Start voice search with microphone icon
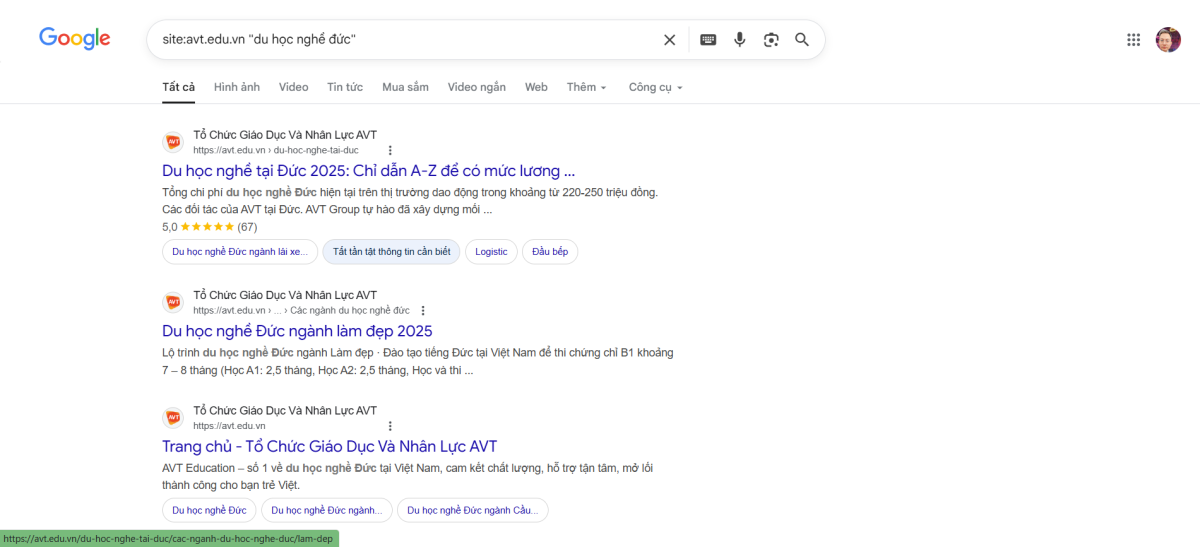This screenshot has width=1200, height=547. pos(740,40)
